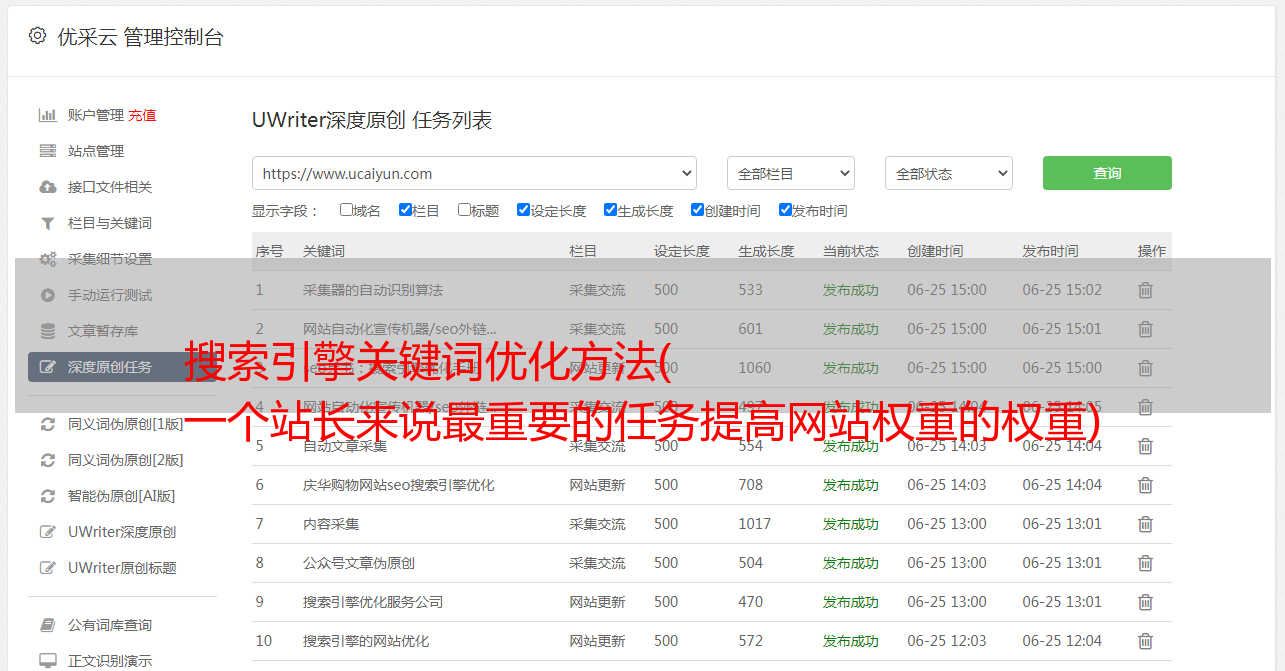Click publish time 06-25 12:04
This screenshot has width=1285, height=671.
coord(1062,641)
